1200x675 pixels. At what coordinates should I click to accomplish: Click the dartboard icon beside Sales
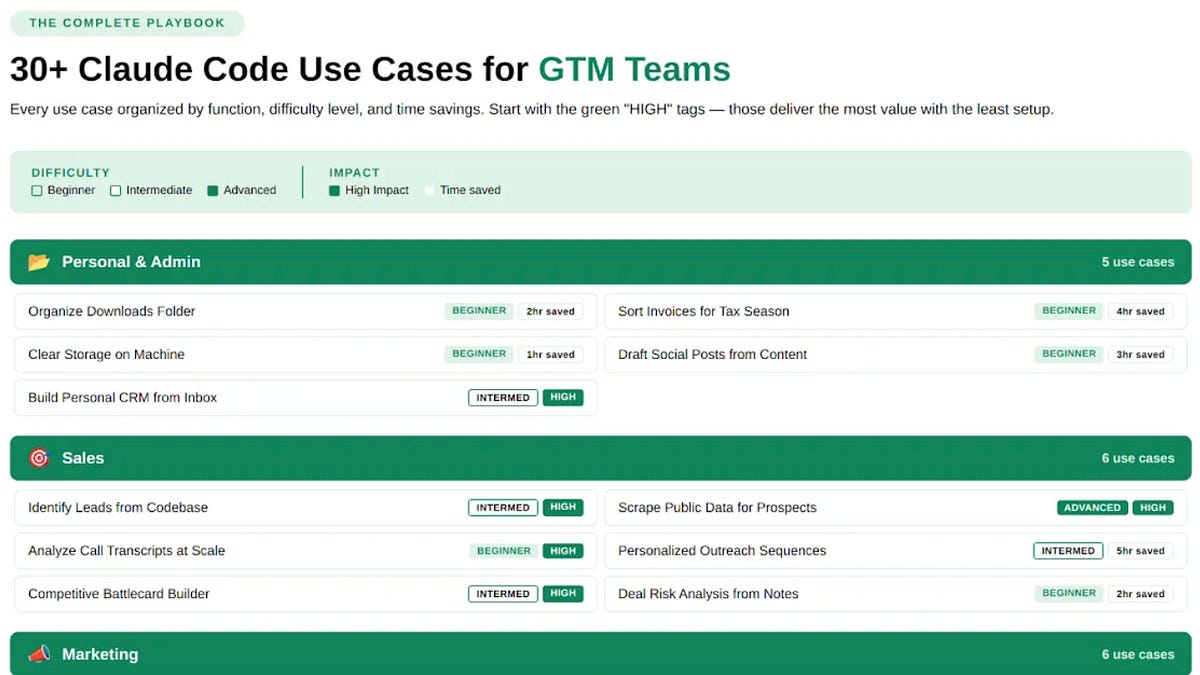click(x=37, y=457)
